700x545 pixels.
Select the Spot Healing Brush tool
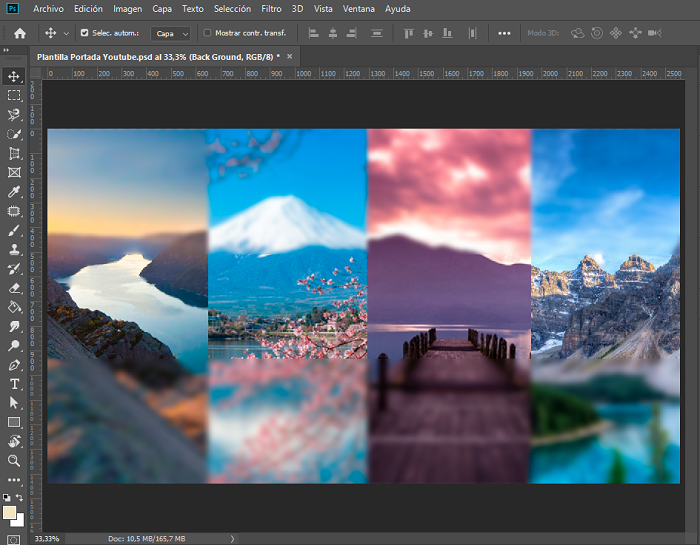coord(14,211)
